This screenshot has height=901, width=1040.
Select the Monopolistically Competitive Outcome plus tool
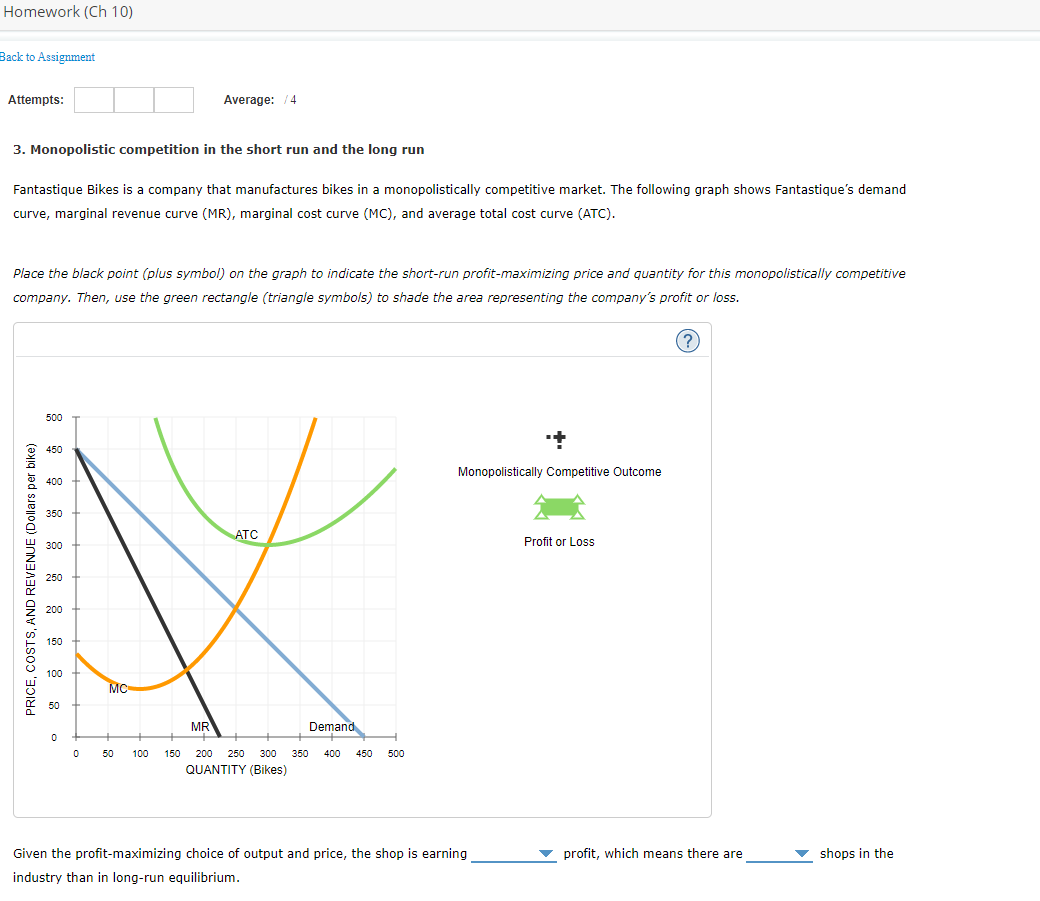[x=557, y=438]
